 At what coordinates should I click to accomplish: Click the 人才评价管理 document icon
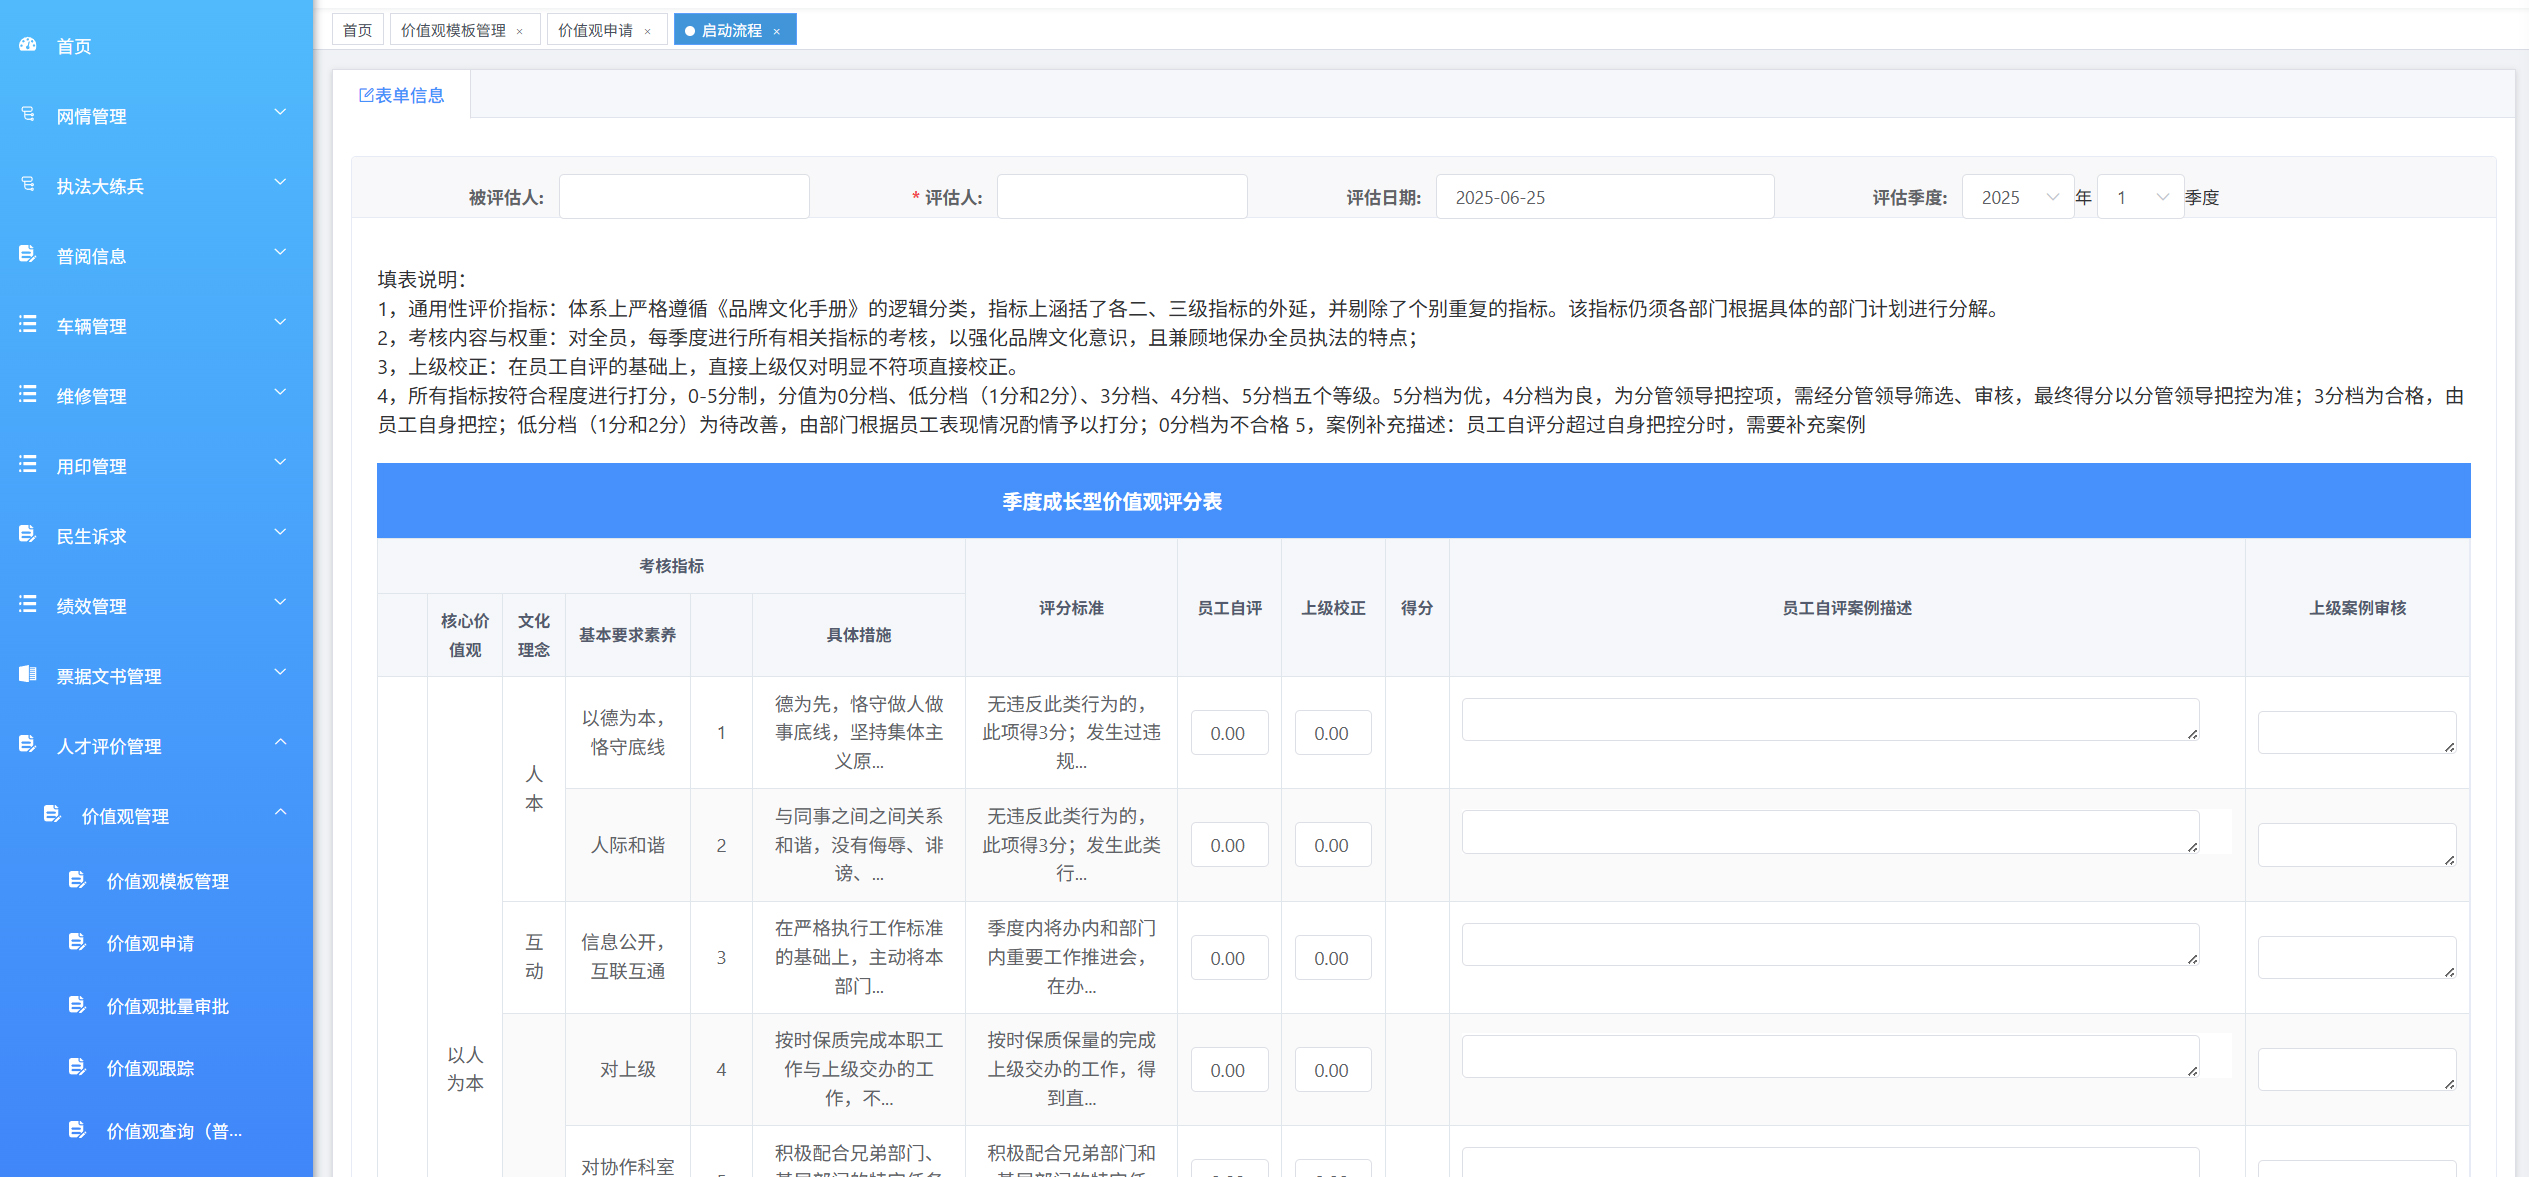pos(28,745)
